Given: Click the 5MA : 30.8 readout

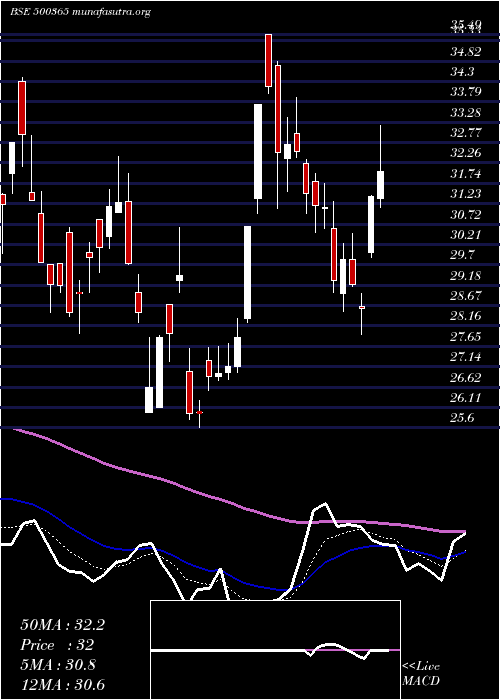Looking at the screenshot, I should (x=58, y=665).
